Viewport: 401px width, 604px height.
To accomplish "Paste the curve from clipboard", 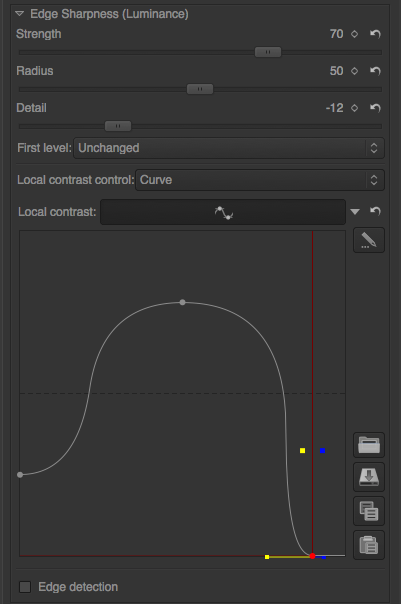I will click(369, 545).
